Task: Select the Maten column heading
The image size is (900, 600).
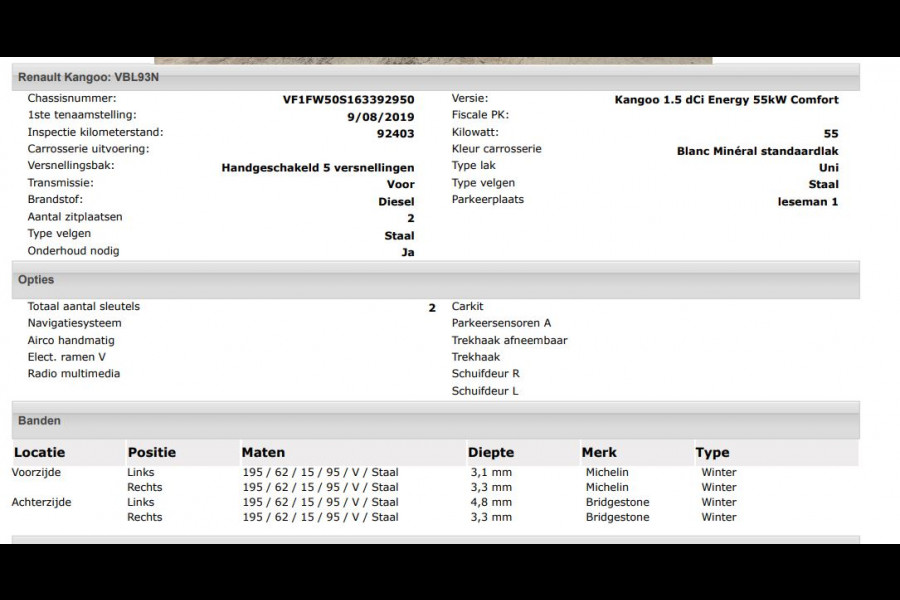Action: (263, 453)
